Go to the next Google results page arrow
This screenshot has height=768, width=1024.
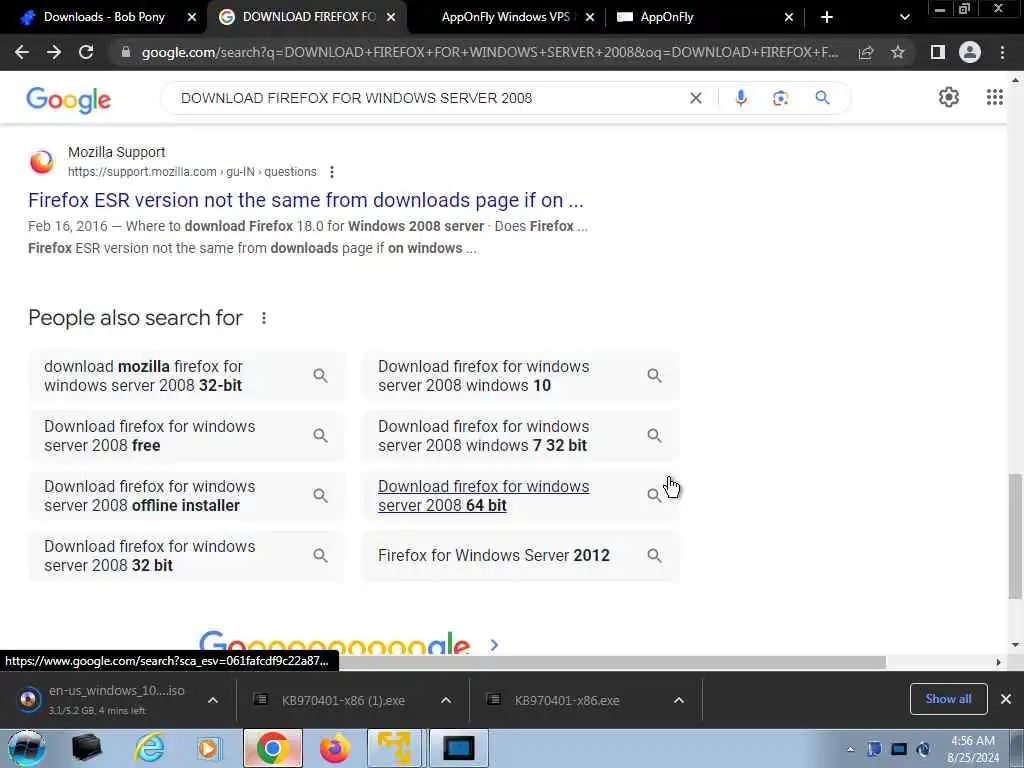click(494, 645)
